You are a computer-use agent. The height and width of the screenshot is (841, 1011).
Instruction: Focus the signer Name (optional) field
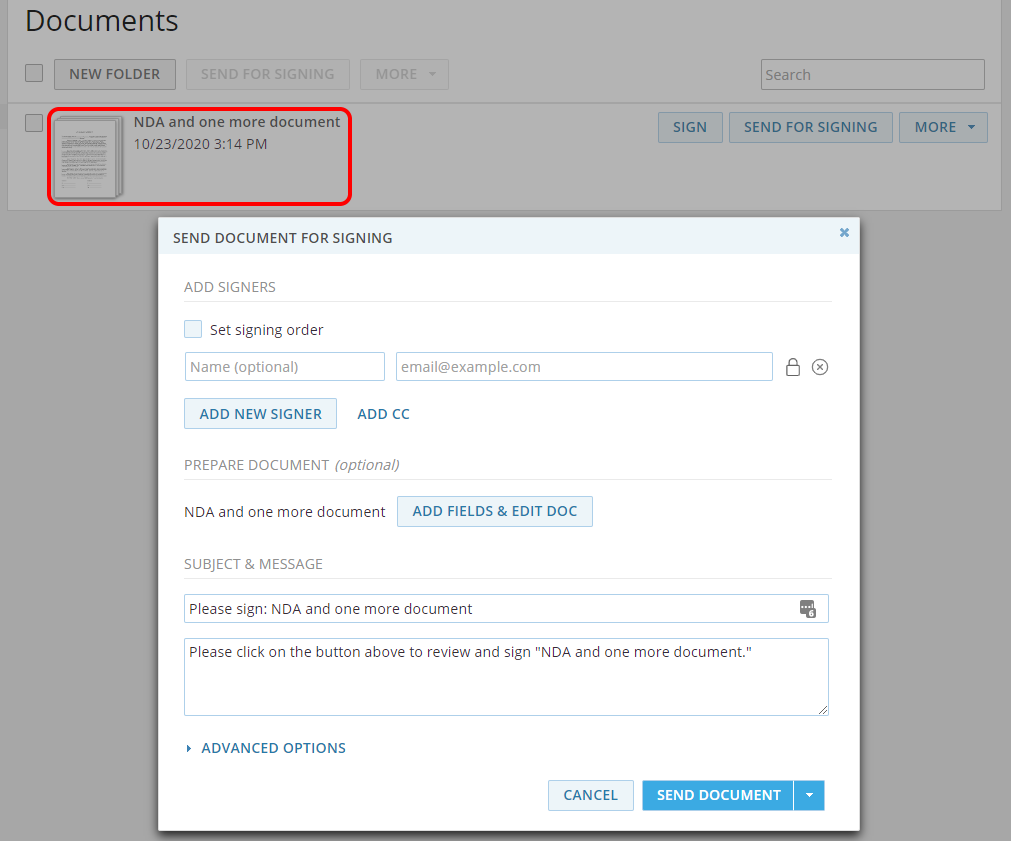[x=285, y=366]
